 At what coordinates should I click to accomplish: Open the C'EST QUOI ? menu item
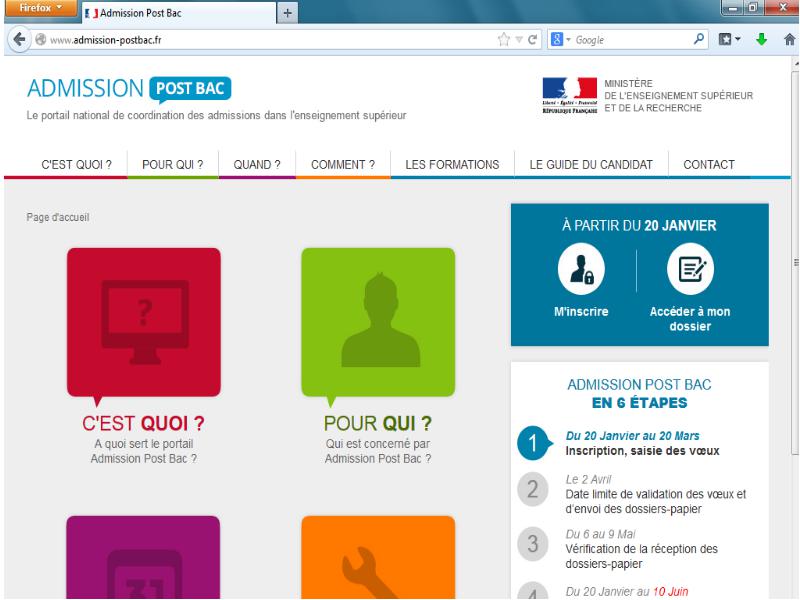(x=77, y=165)
